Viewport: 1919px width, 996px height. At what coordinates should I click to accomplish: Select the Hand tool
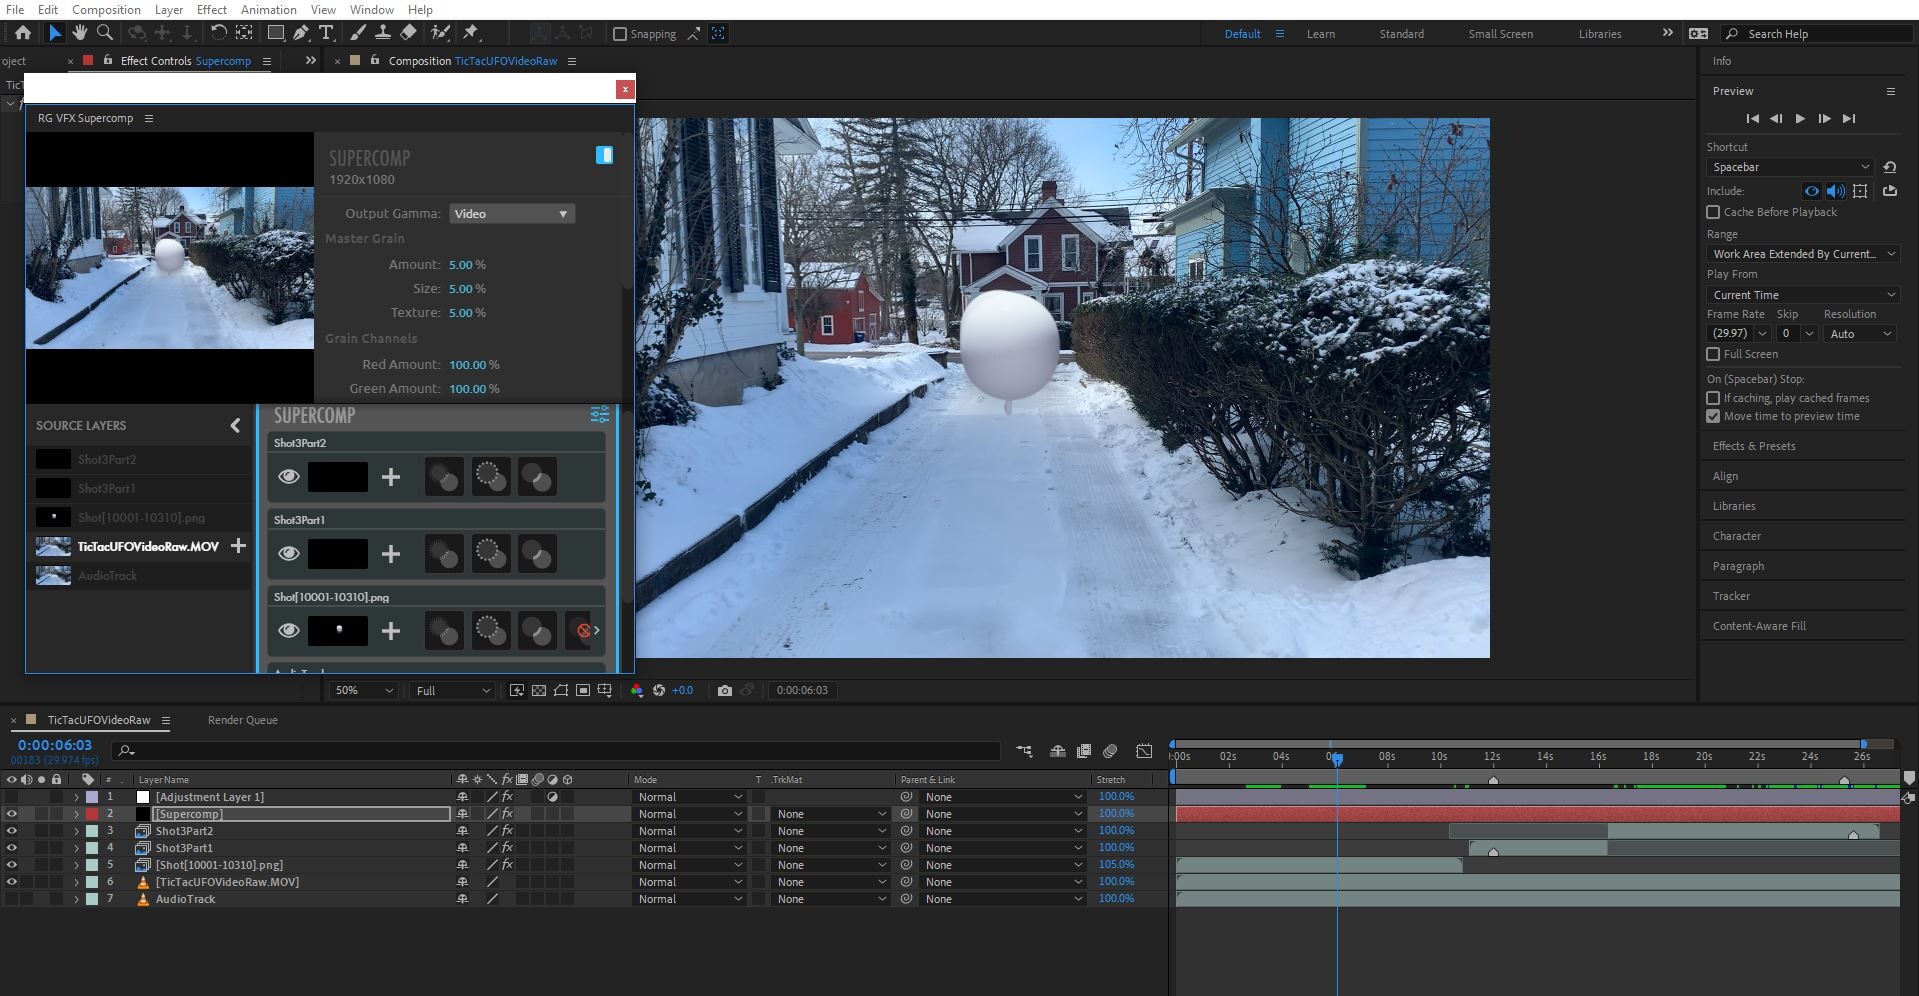[80, 33]
